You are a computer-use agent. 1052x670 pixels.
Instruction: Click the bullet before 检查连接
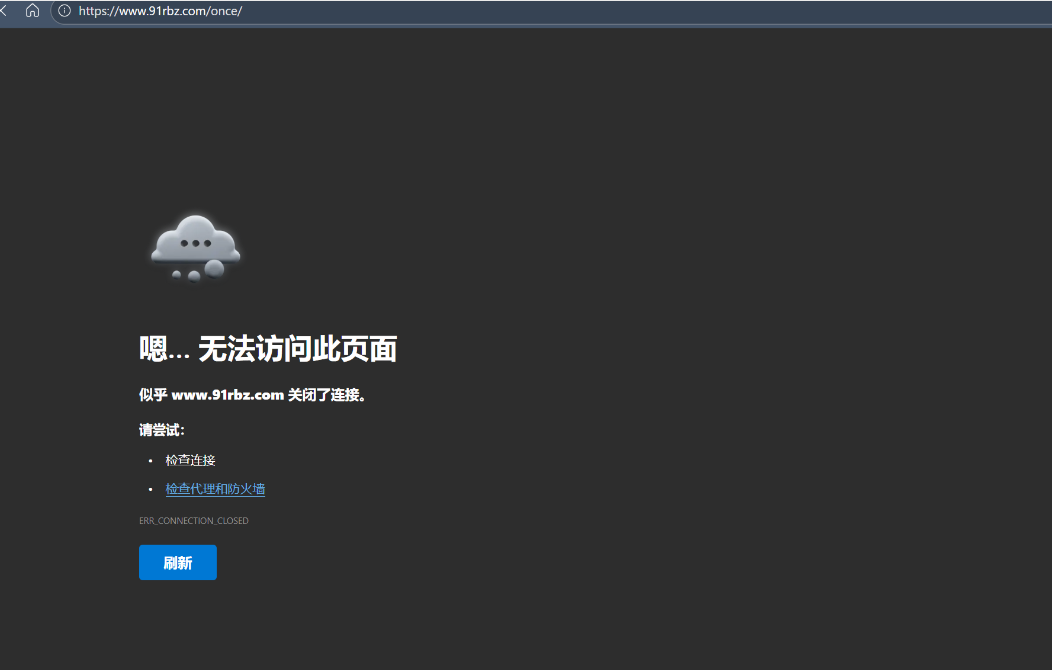point(150,461)
